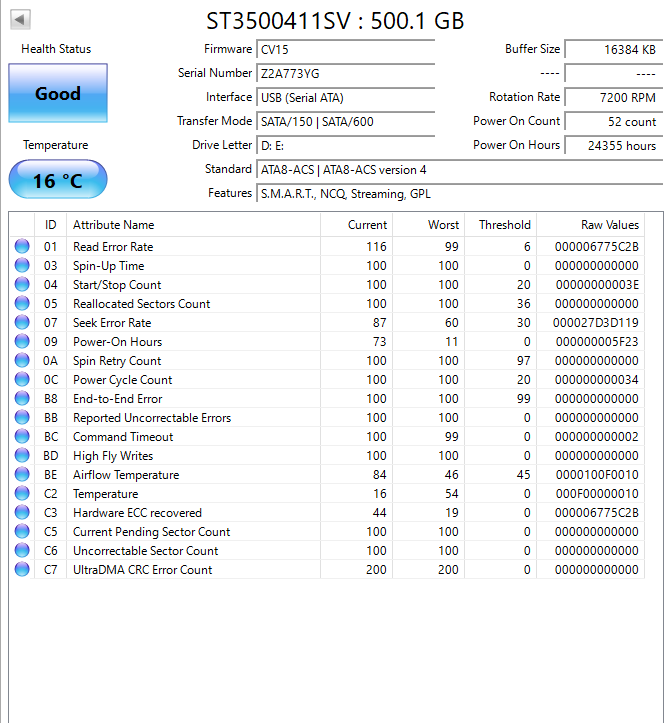Click the Health Status label

click(x=56, y=49)
